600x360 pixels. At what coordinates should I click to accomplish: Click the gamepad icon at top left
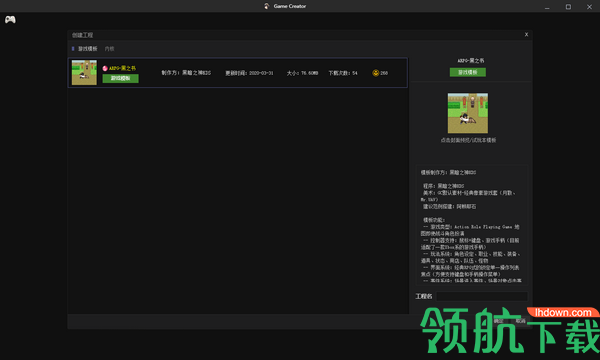click(10, 20)
